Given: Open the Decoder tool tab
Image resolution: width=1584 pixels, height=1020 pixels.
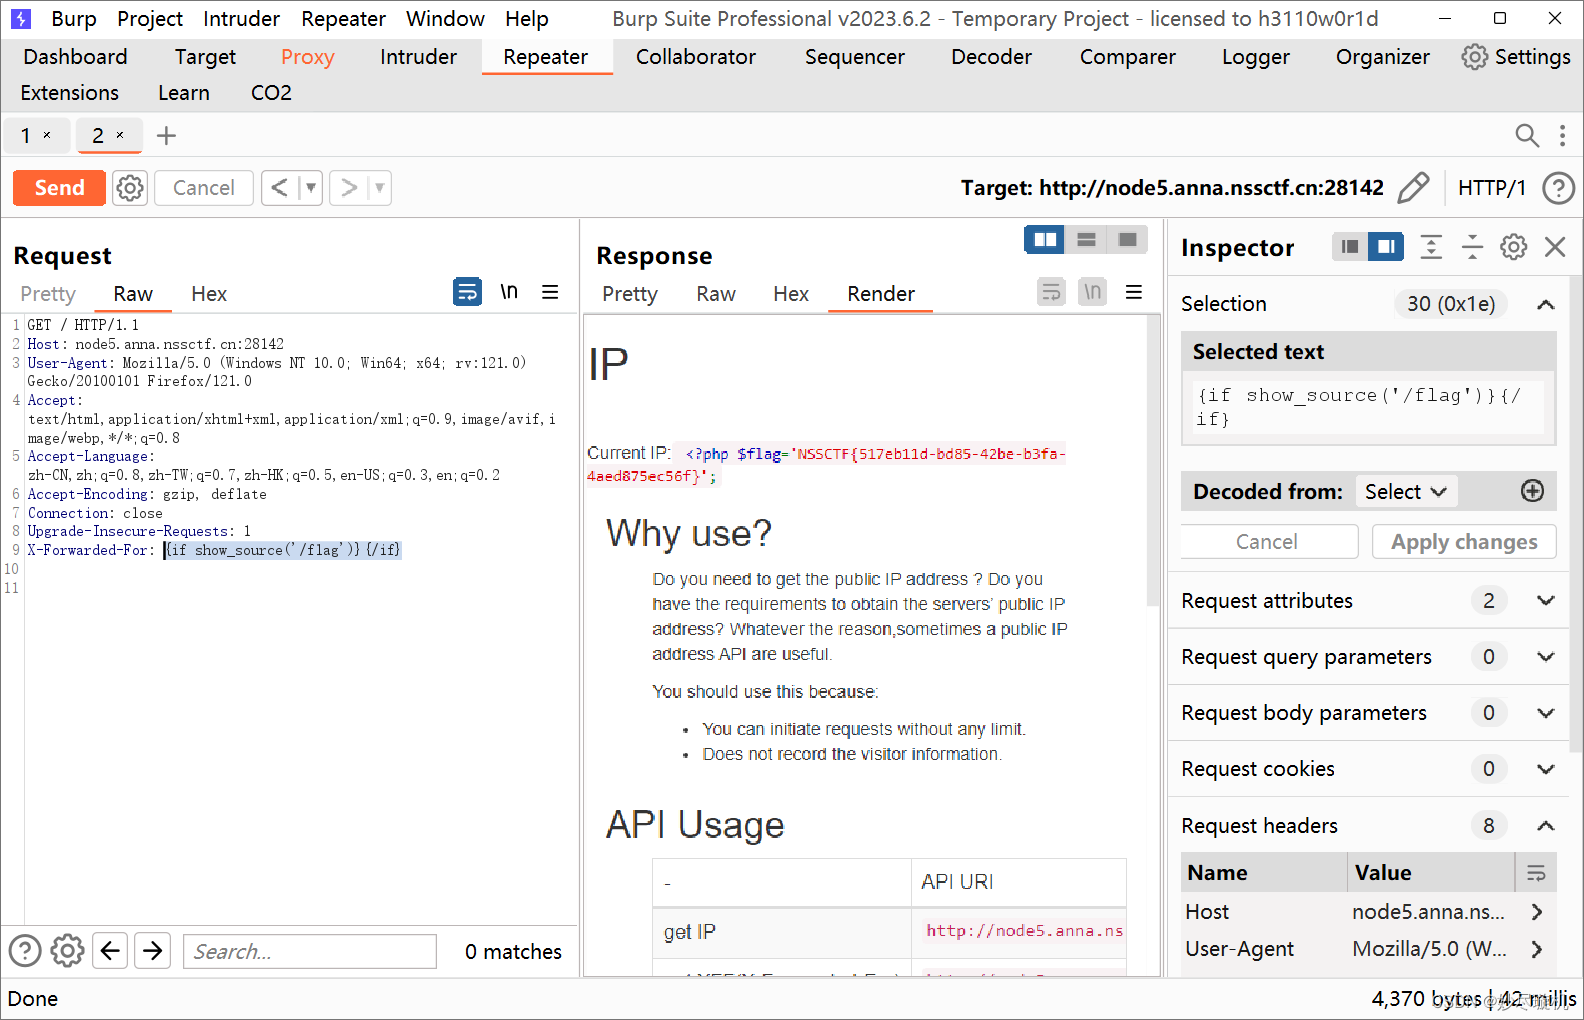Looking at the screenshot, I should pyautogui.click(x=991, y=57).
